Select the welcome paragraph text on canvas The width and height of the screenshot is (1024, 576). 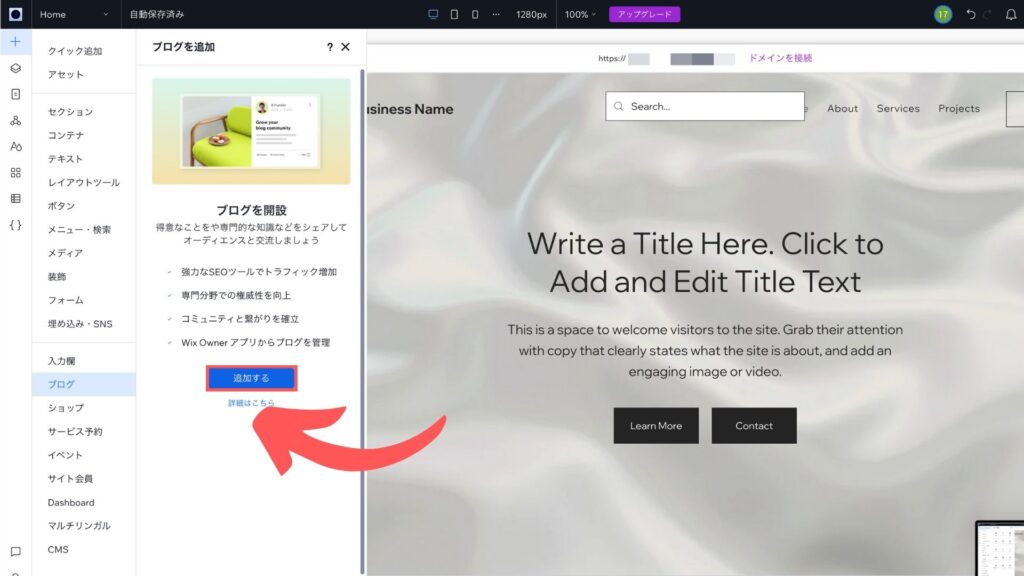pos(705,350)
